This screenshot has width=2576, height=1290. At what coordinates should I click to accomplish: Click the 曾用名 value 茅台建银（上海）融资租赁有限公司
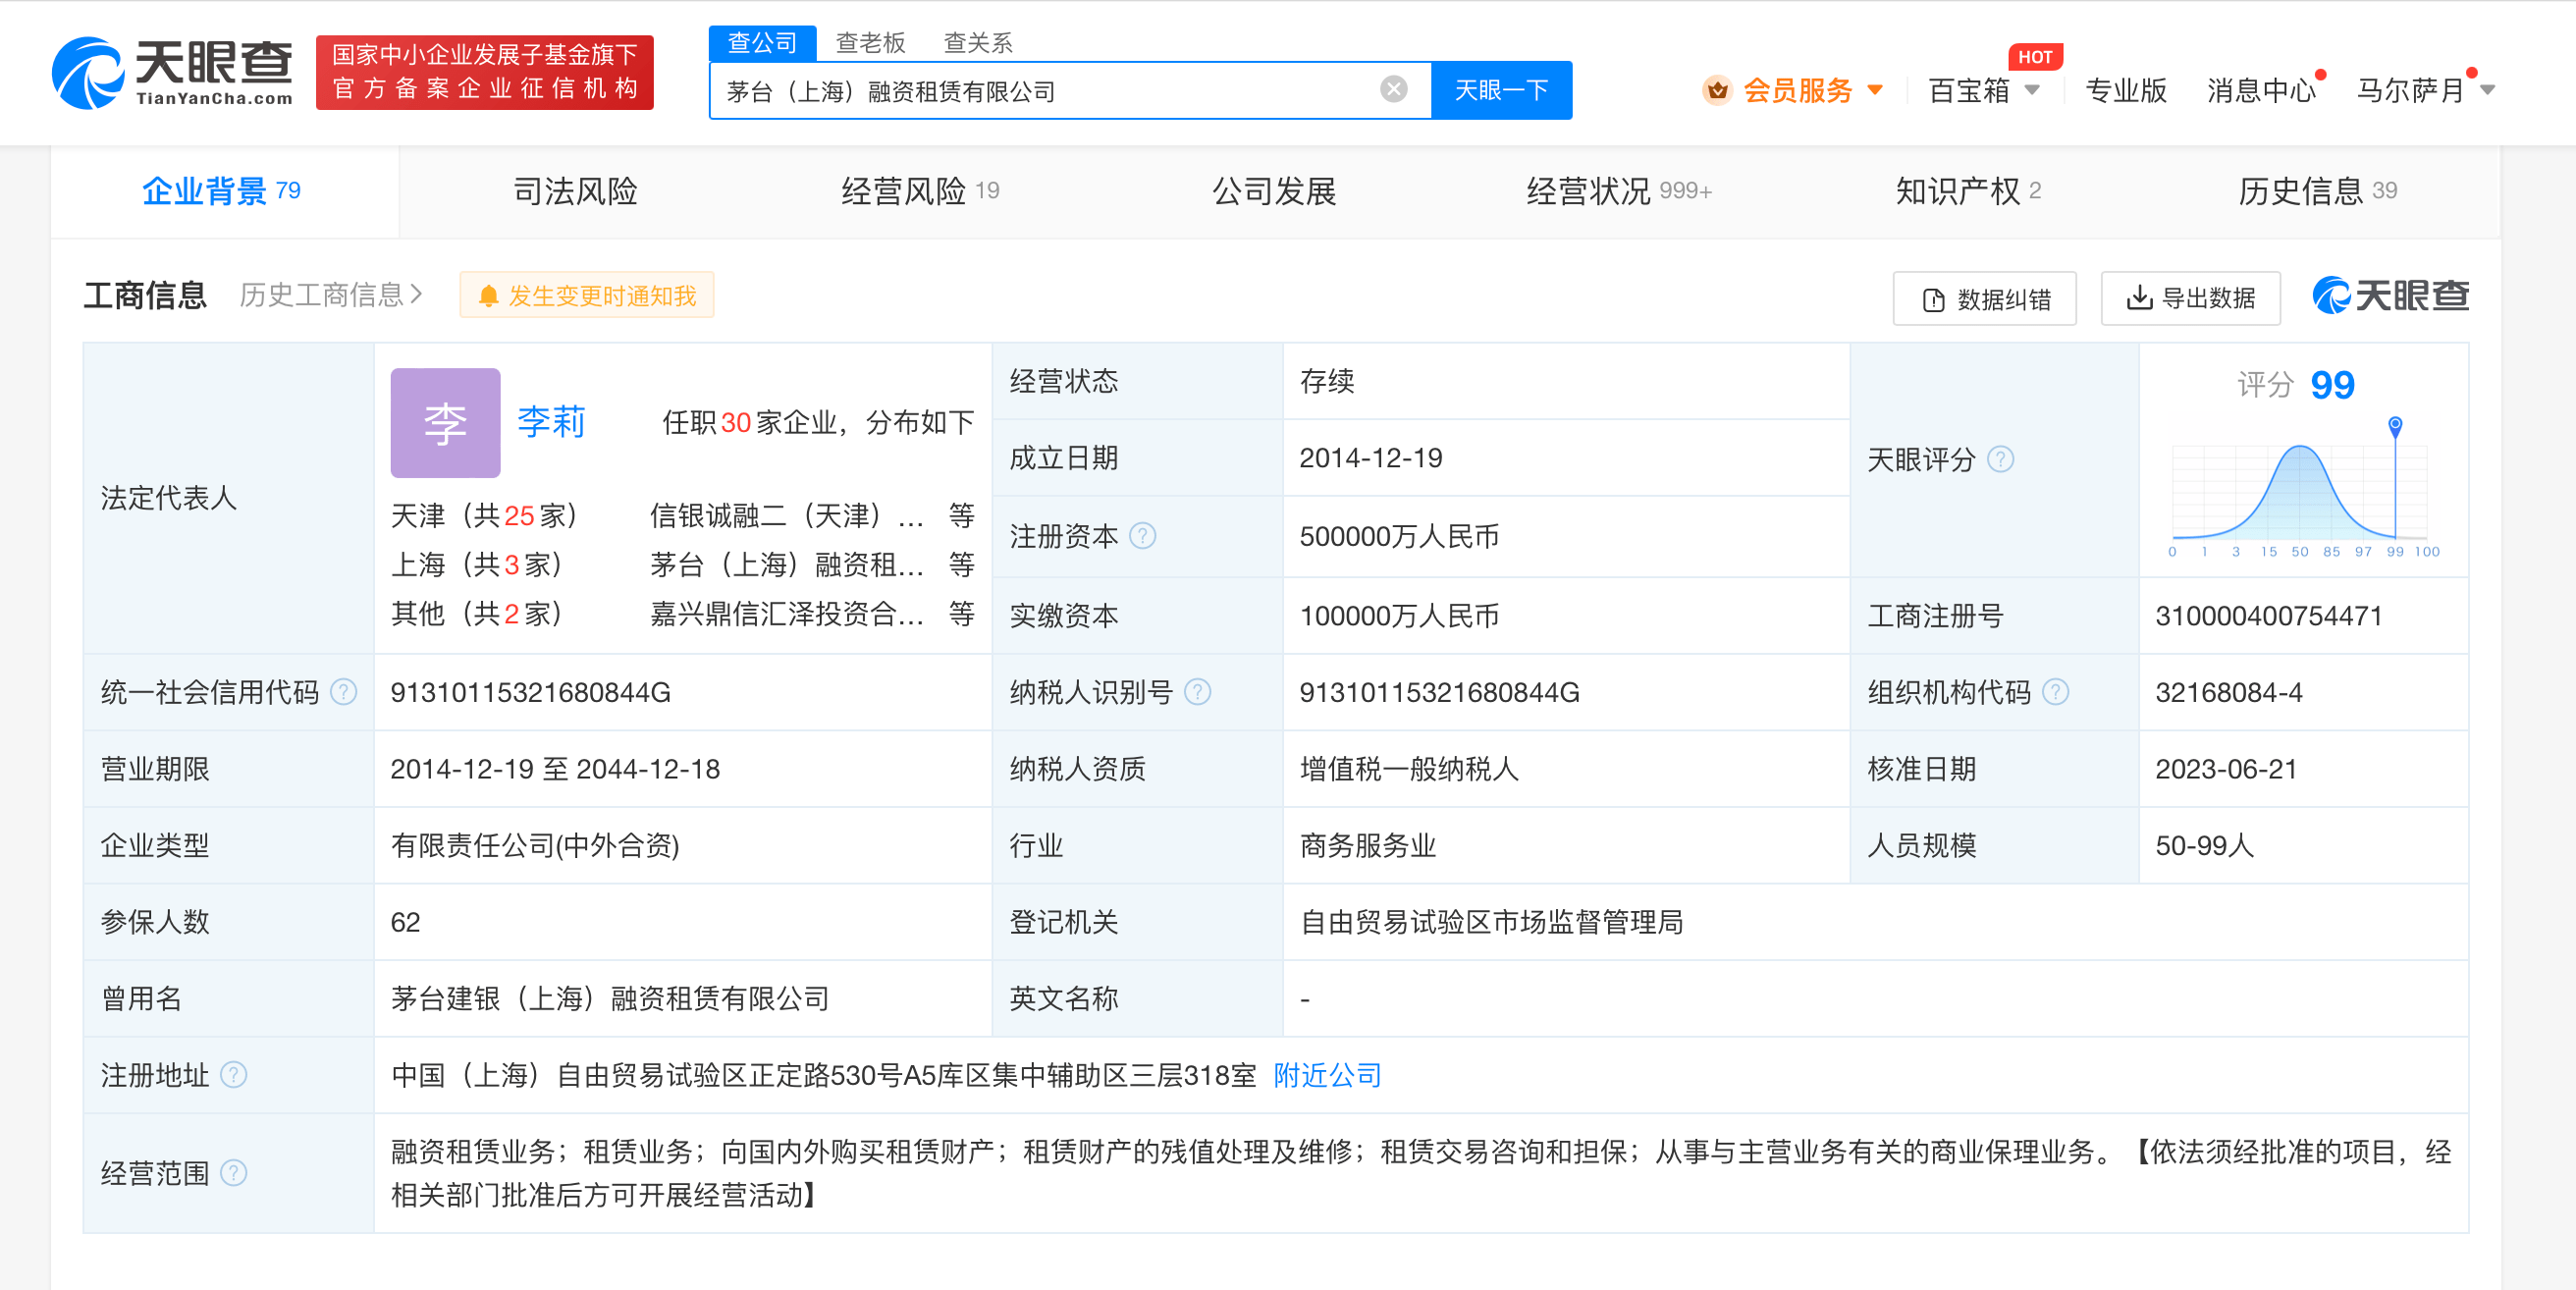tap(610, 998)
